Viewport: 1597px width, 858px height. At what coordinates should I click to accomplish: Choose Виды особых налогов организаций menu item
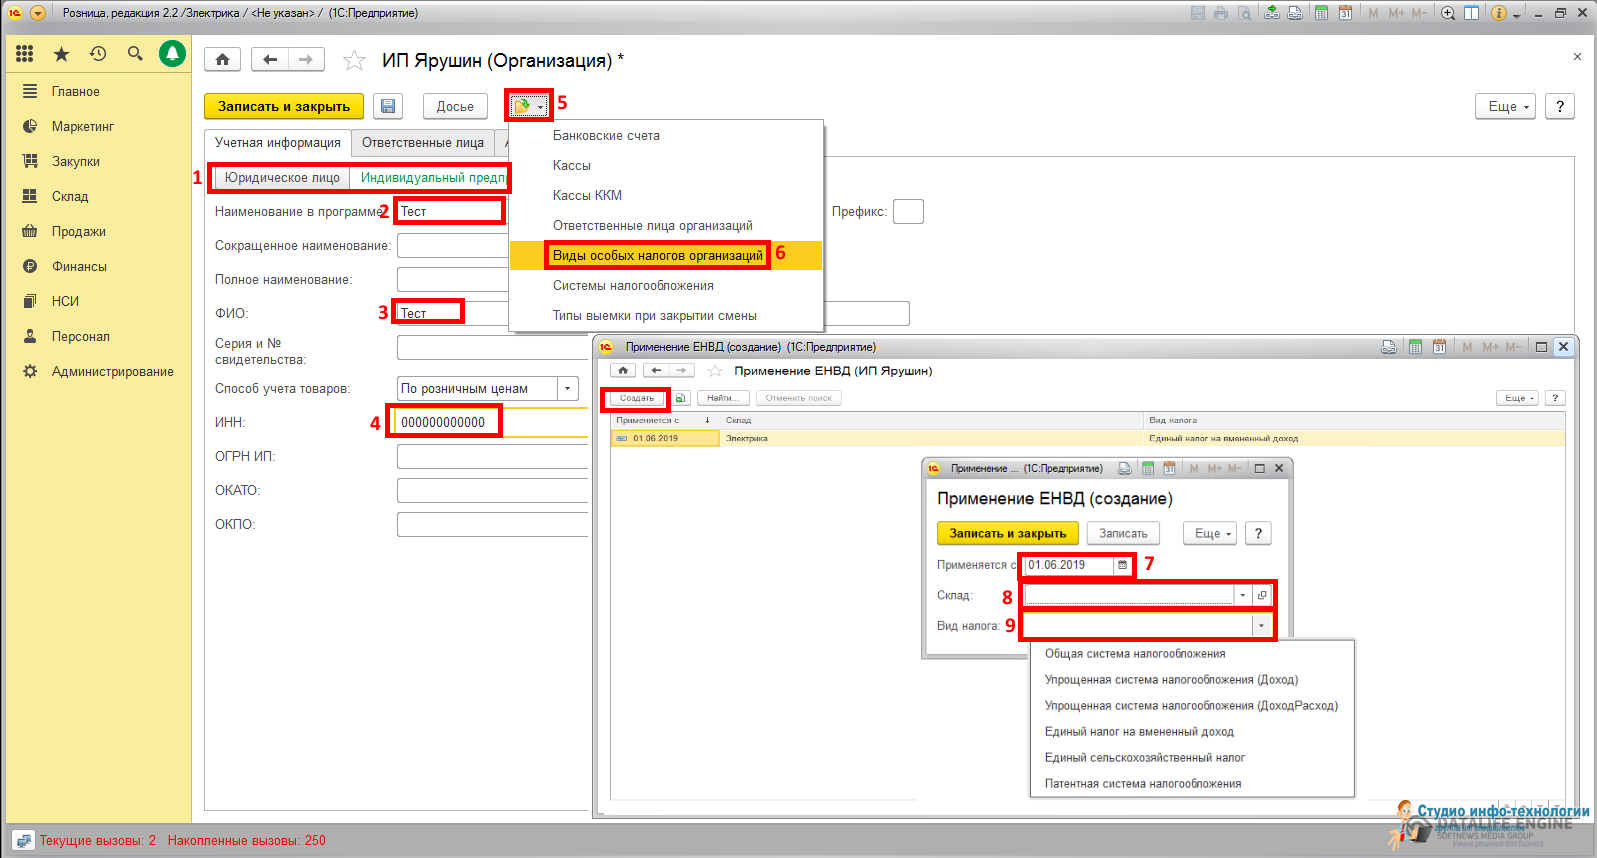click(657, 256)
